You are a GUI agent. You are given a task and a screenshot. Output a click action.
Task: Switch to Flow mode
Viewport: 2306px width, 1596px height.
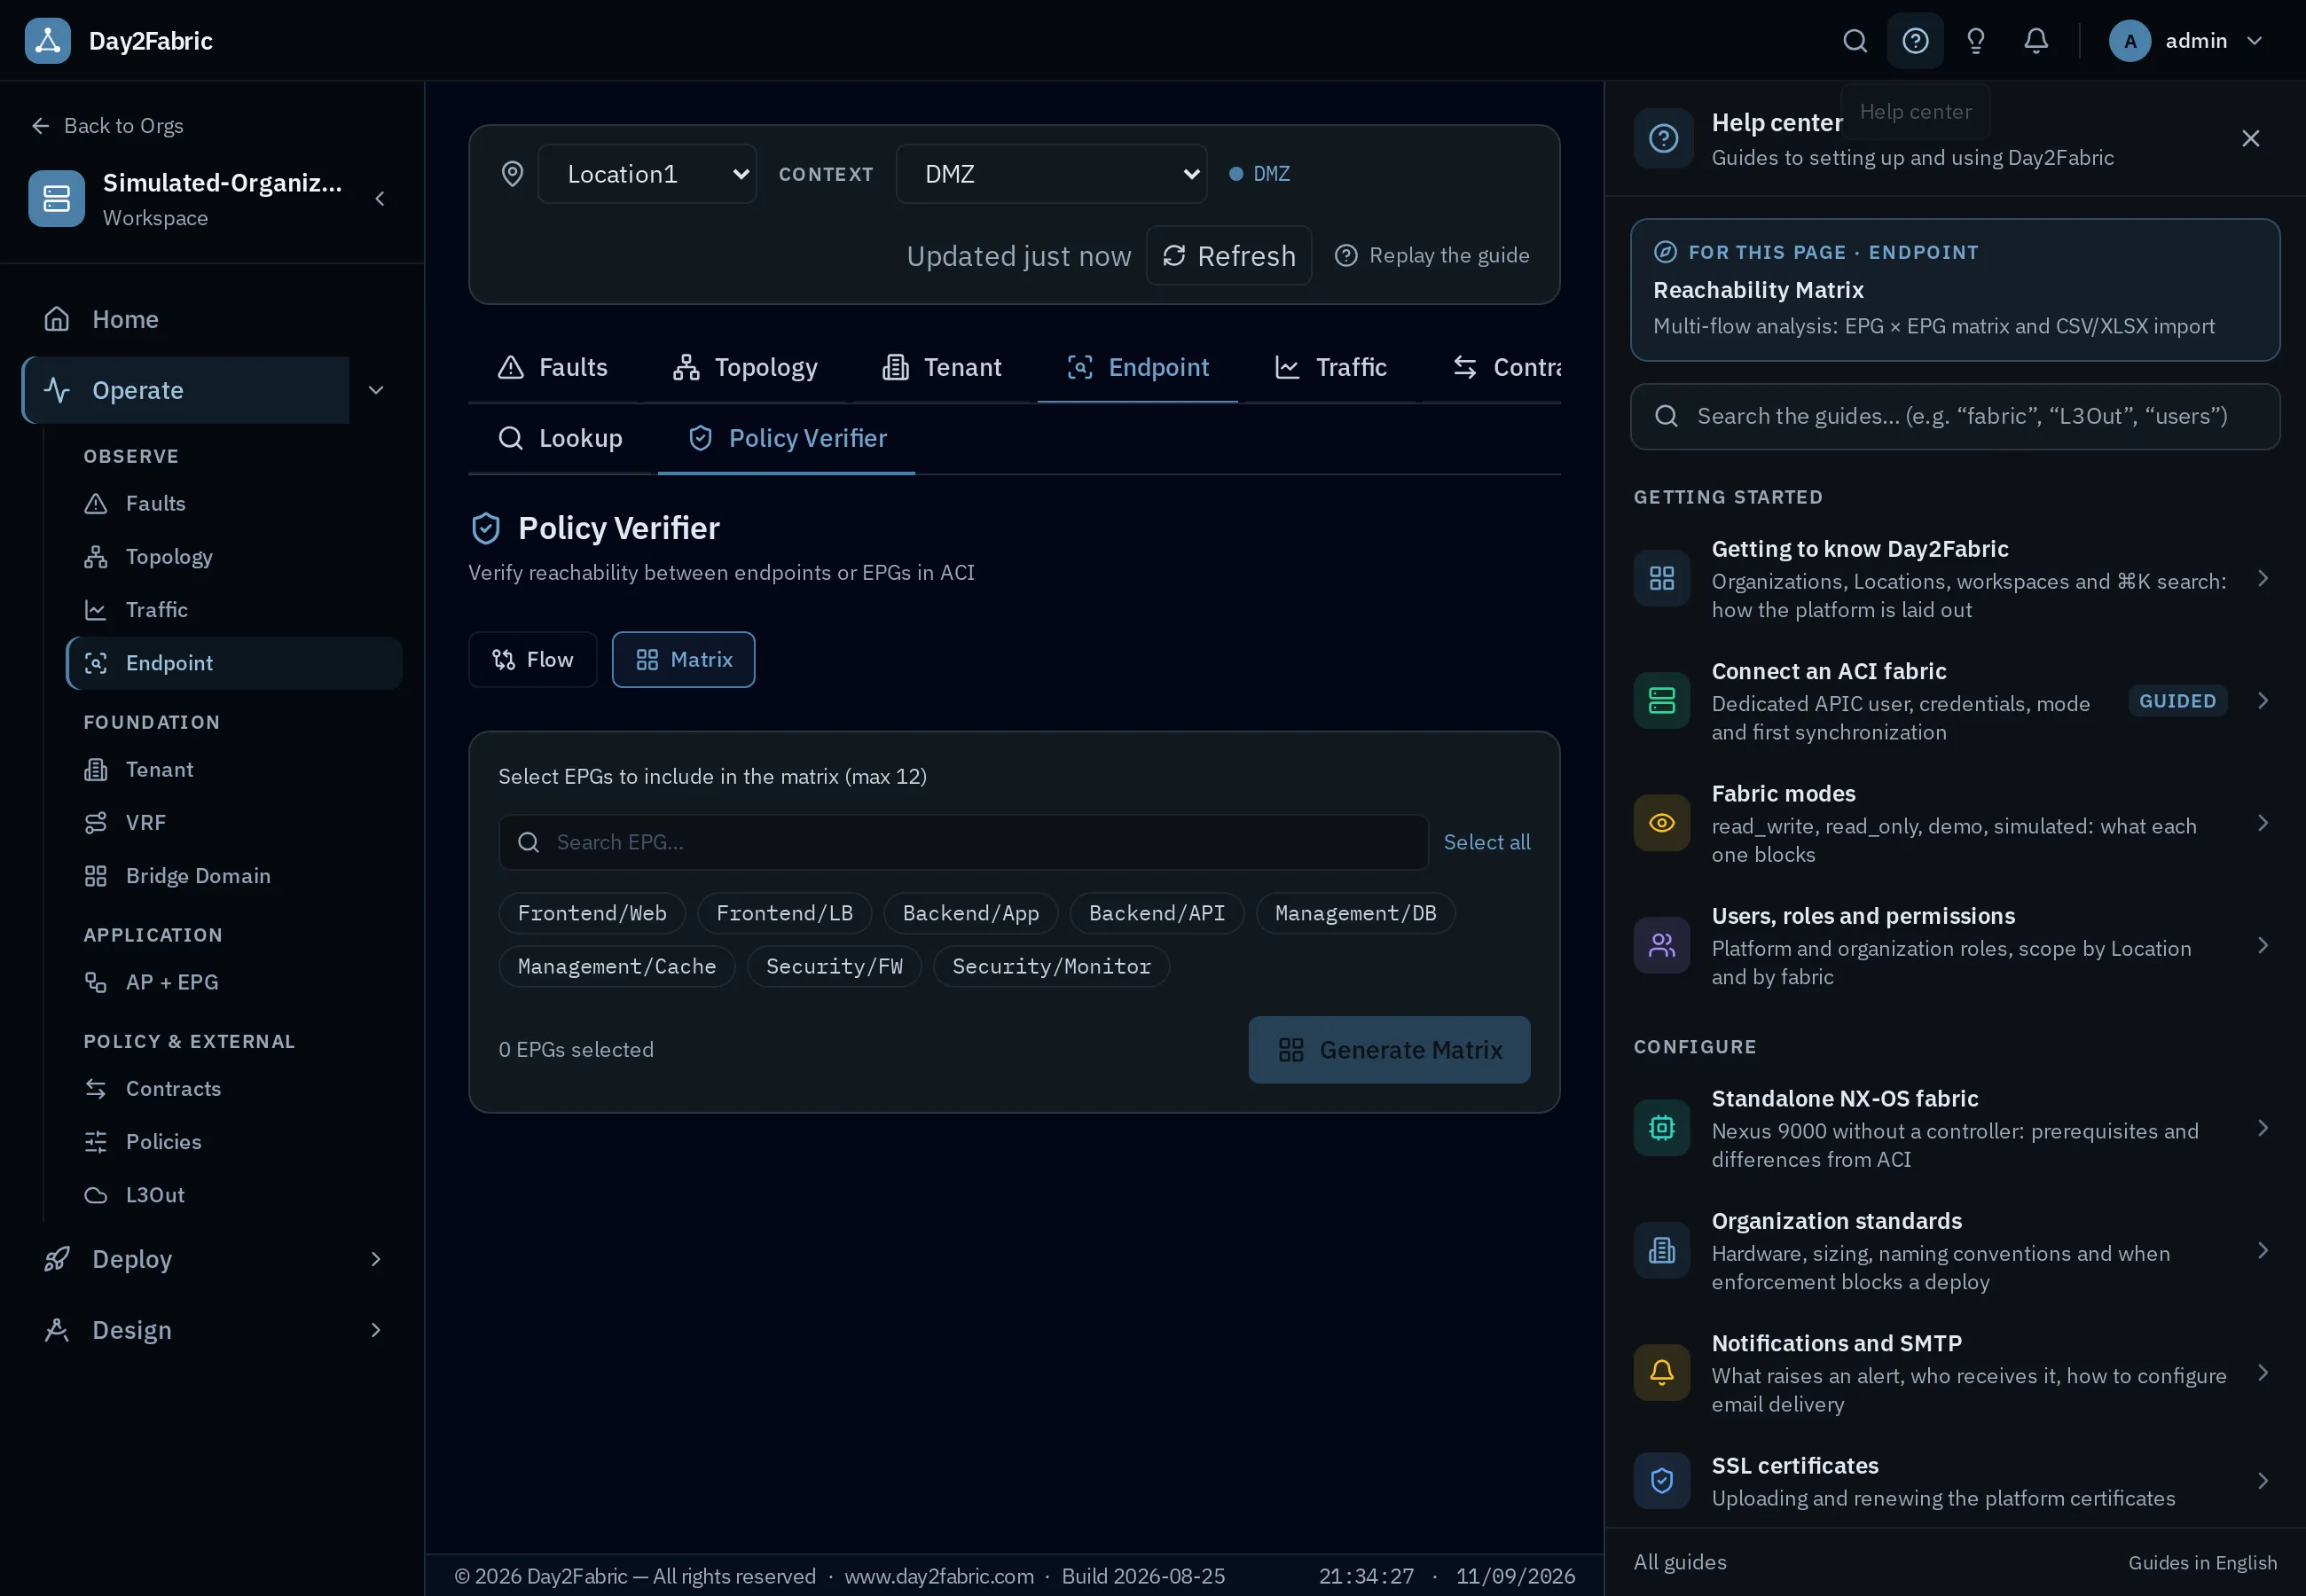(533, 660)
